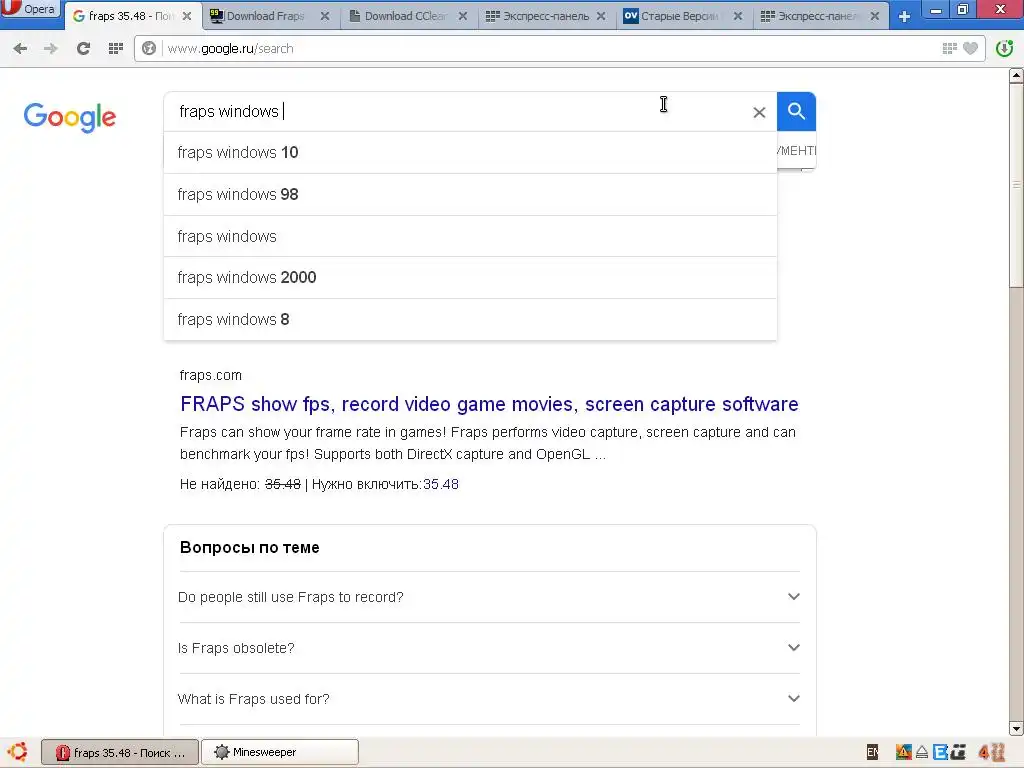1024x768 pixels.
Task: Open a new tab with plus button
Action: 904,16
